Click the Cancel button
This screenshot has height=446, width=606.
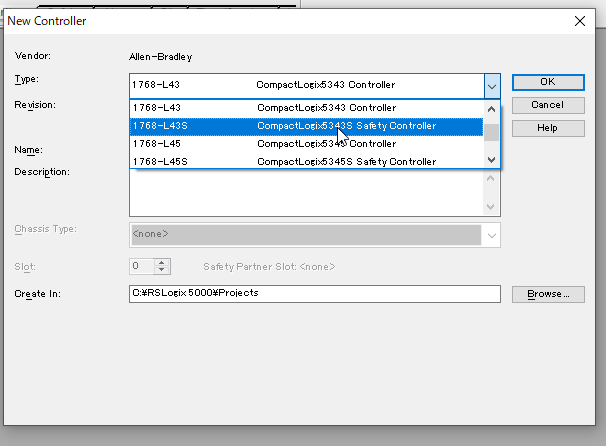click(x=548, y=105)
